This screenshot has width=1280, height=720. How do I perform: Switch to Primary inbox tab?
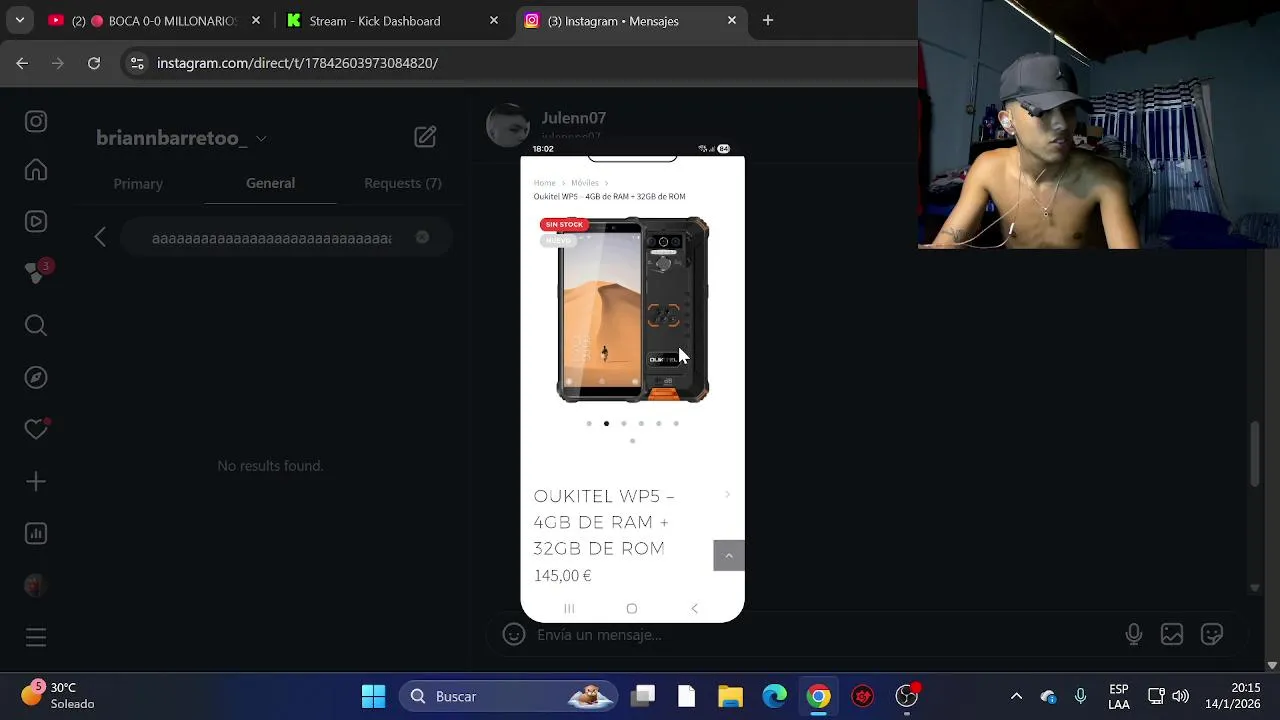point(138,184)
